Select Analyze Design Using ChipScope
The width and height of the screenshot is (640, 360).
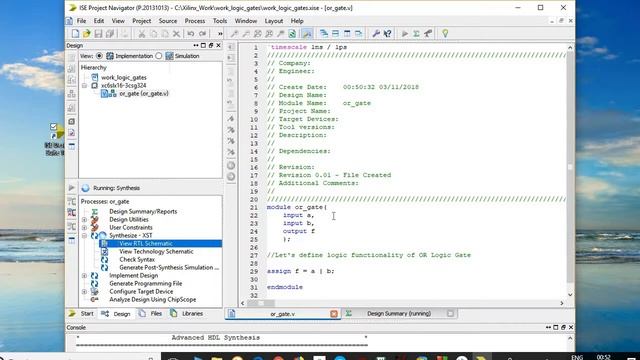[153, 300]
